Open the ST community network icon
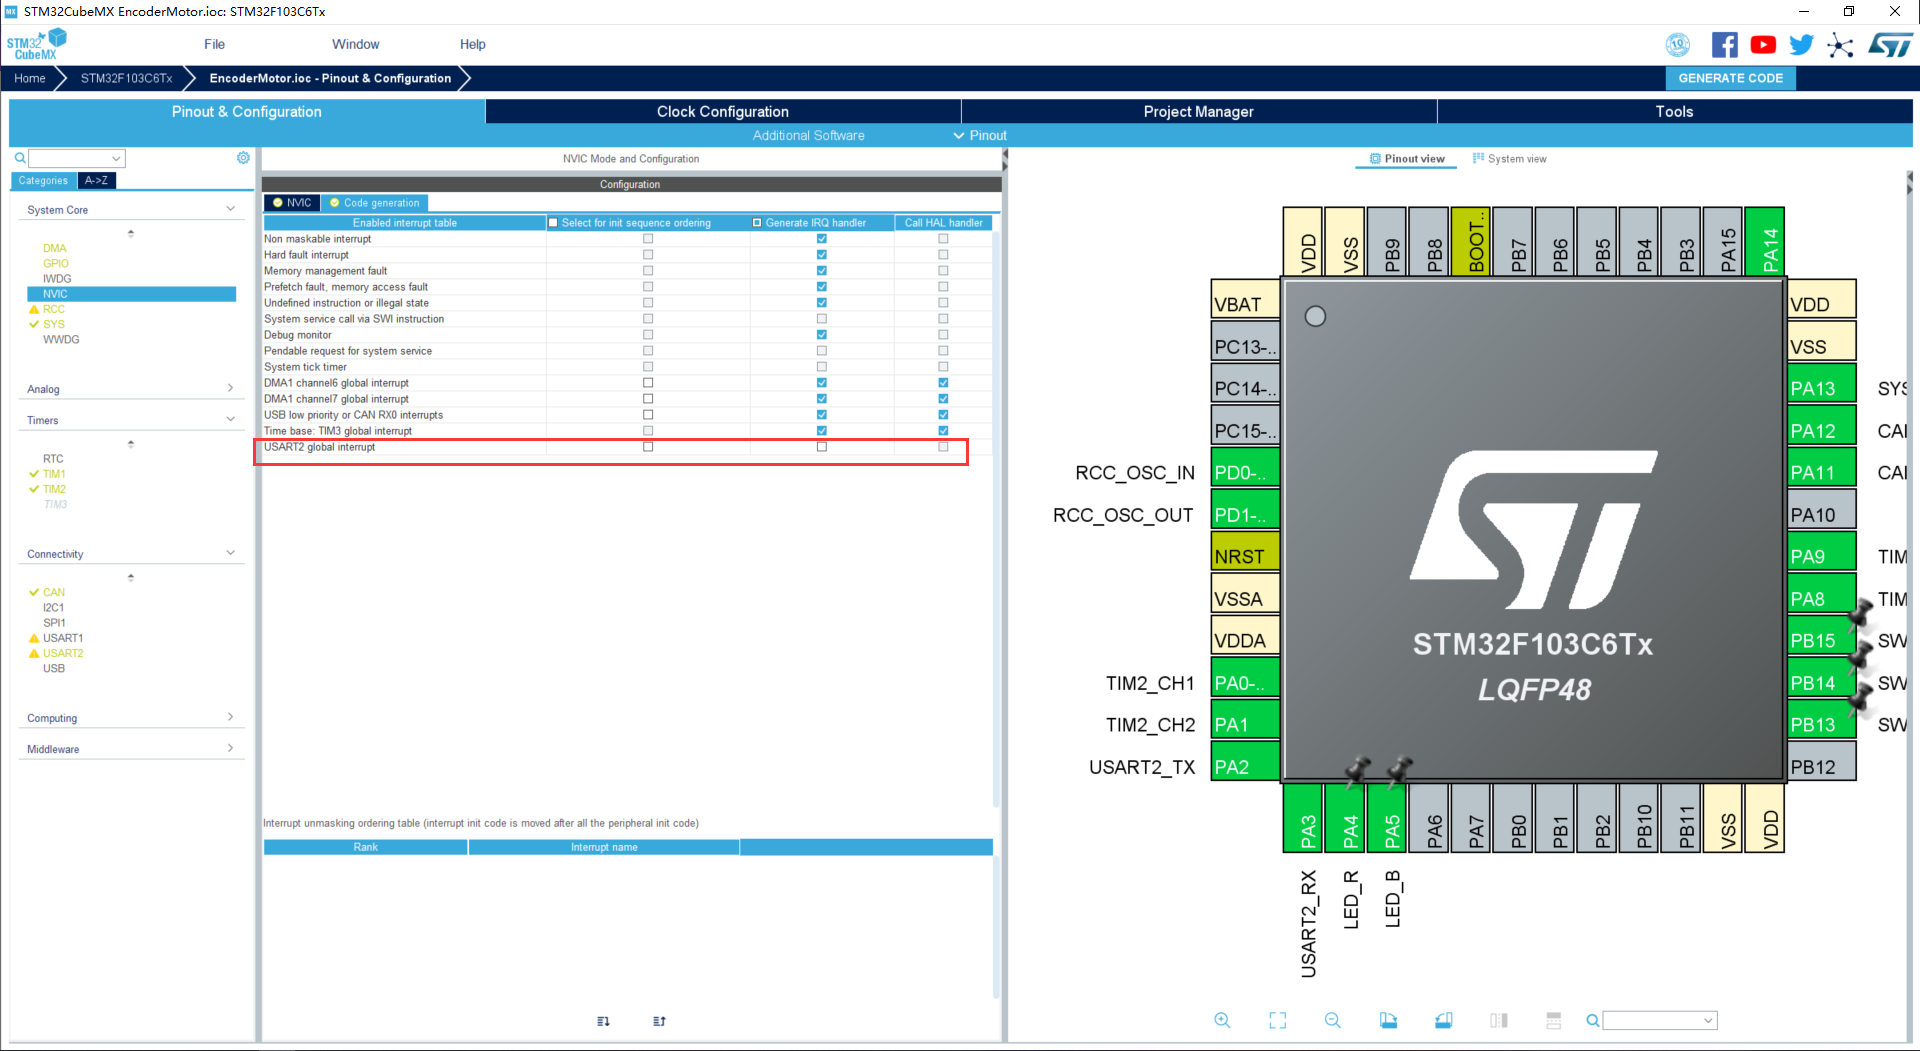The width and height of the screenshot is (1920, 1051). (1840, 45)
